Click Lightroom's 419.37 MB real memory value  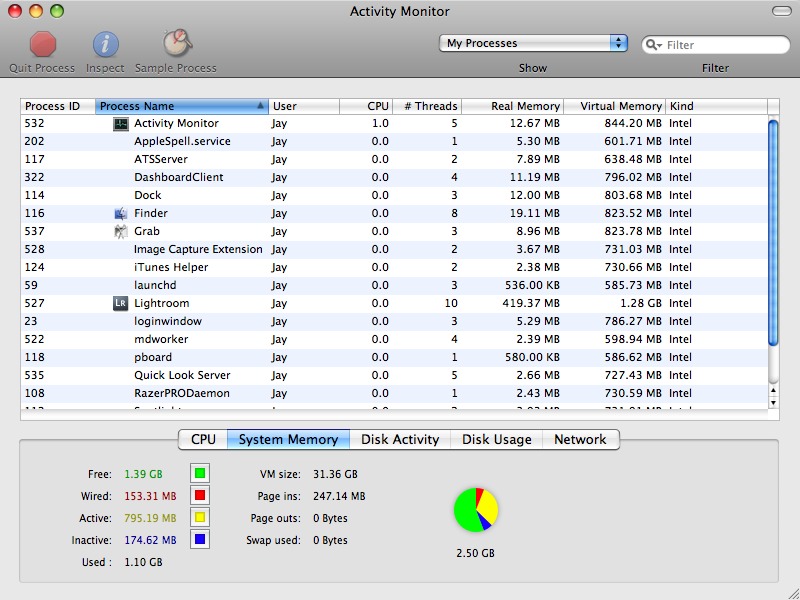[531, 304]
